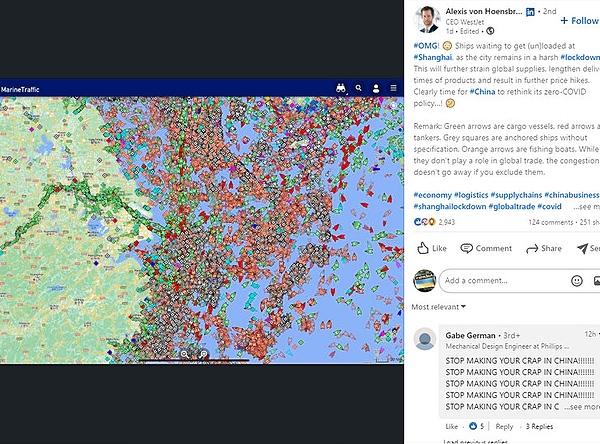Open Alexis von Hoensbroech profile photo
Screen dimensions: 600x444
click(427, 20)
